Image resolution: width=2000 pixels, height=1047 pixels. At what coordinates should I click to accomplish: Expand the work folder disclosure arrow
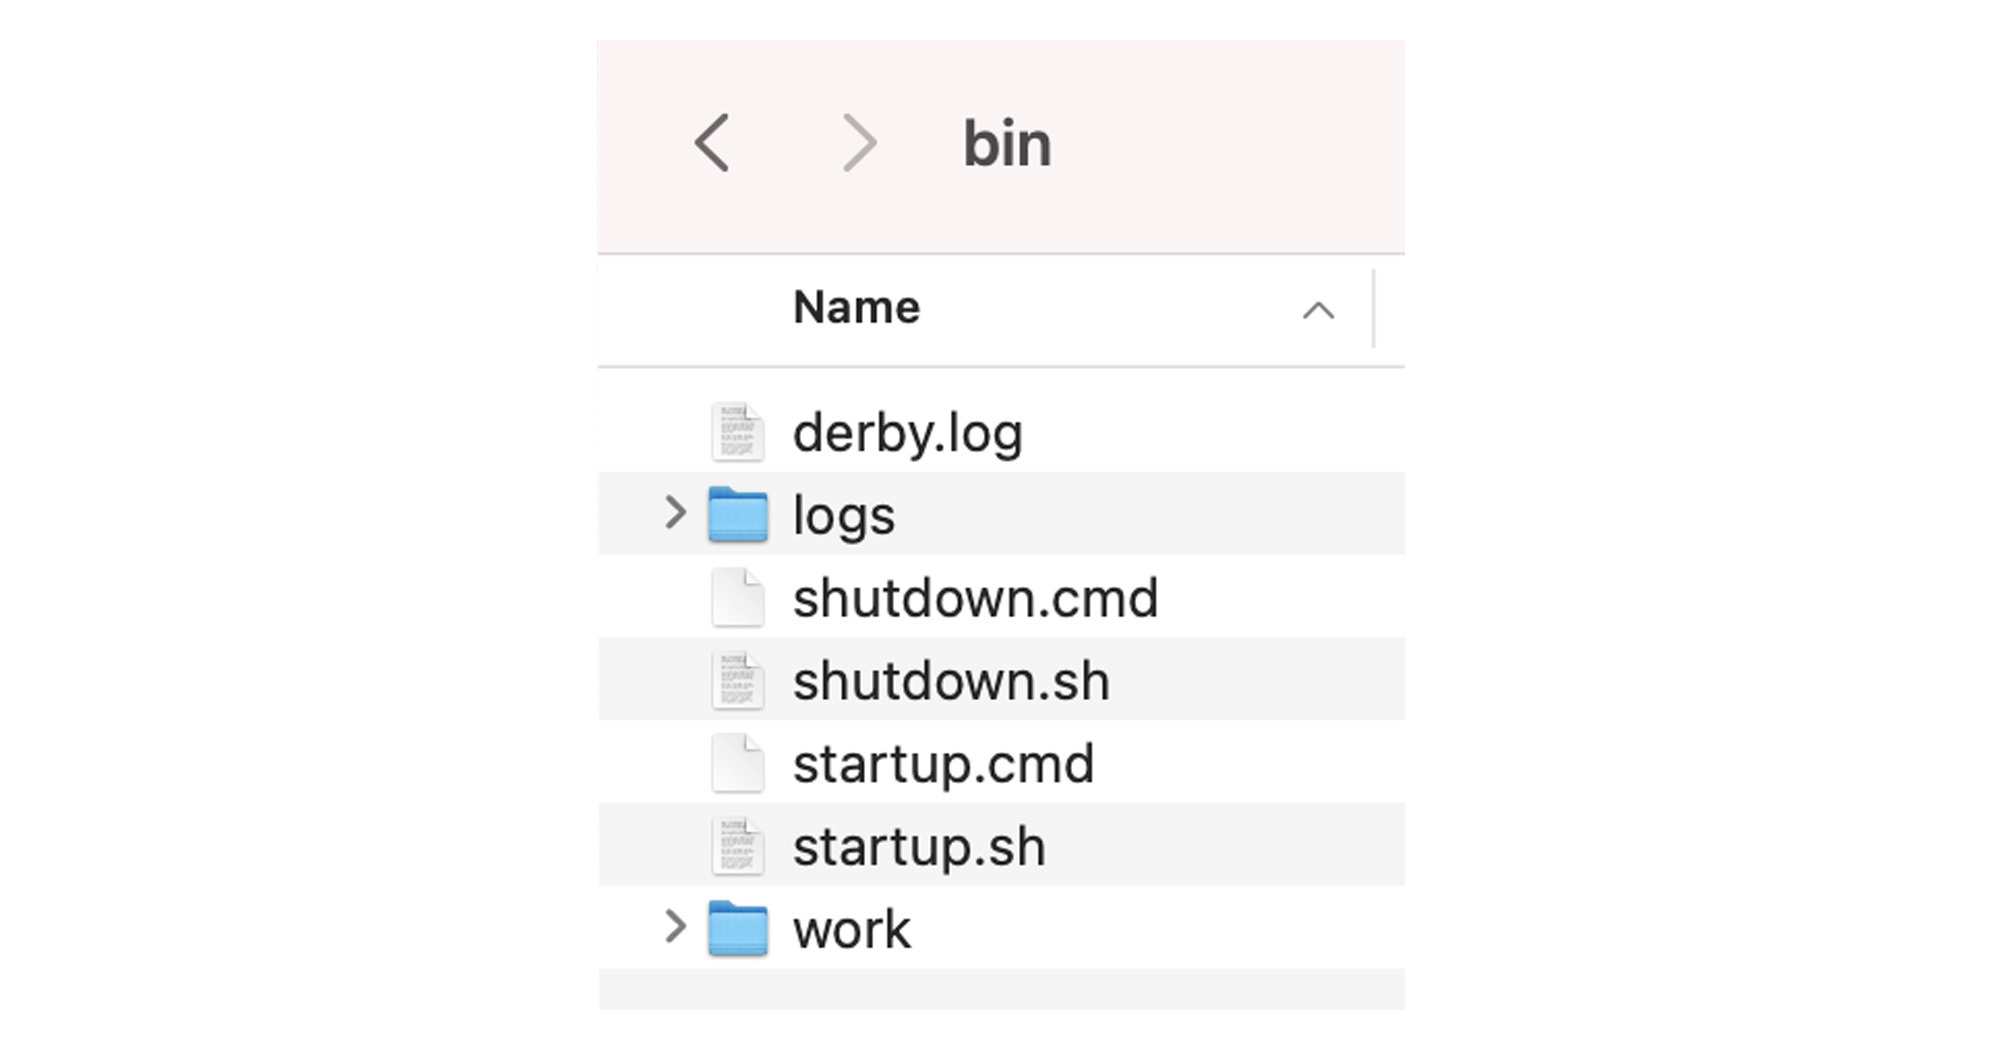(675, 927)
